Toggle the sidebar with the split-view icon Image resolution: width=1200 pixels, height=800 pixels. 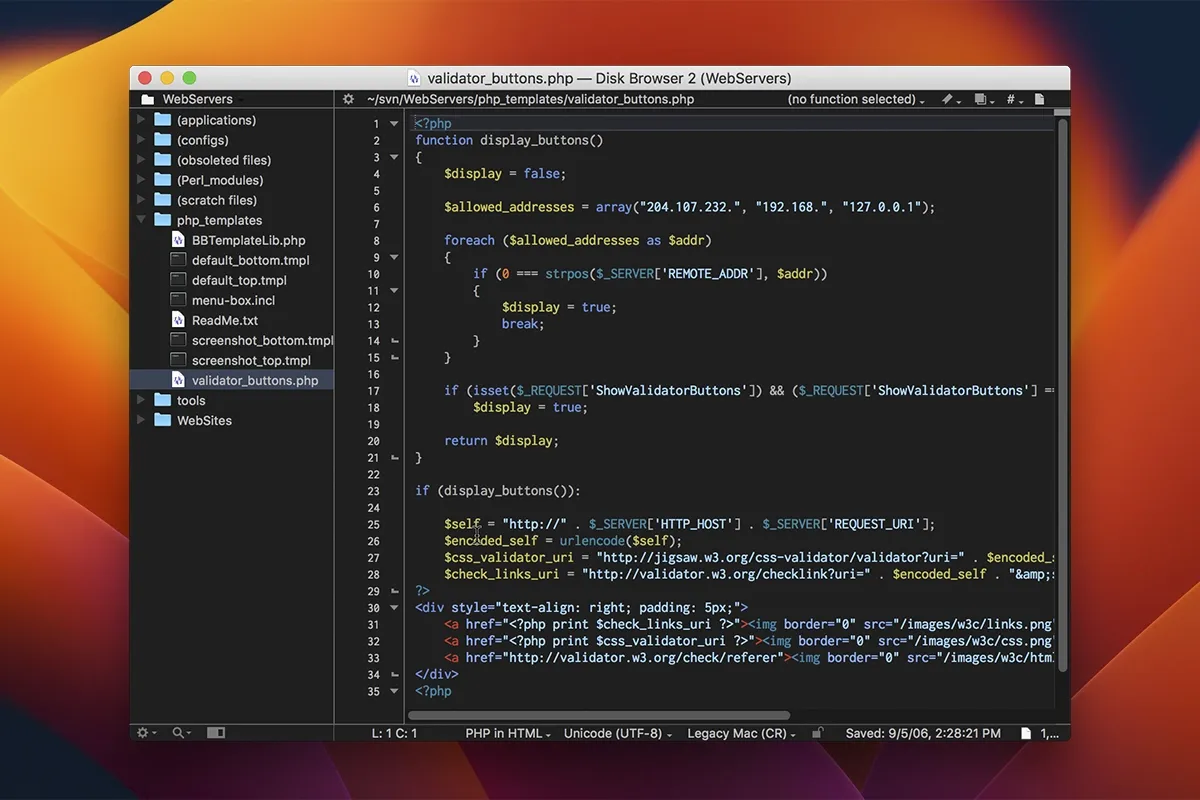(x=216, y=733)
